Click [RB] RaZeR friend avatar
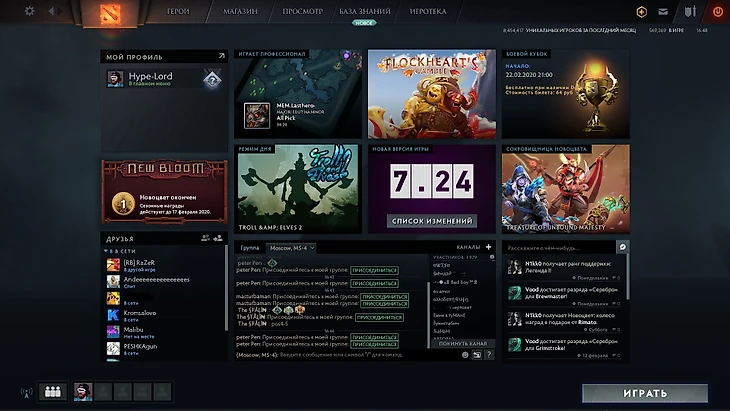Screen dimensions: 730x411 tap(113, 265)
